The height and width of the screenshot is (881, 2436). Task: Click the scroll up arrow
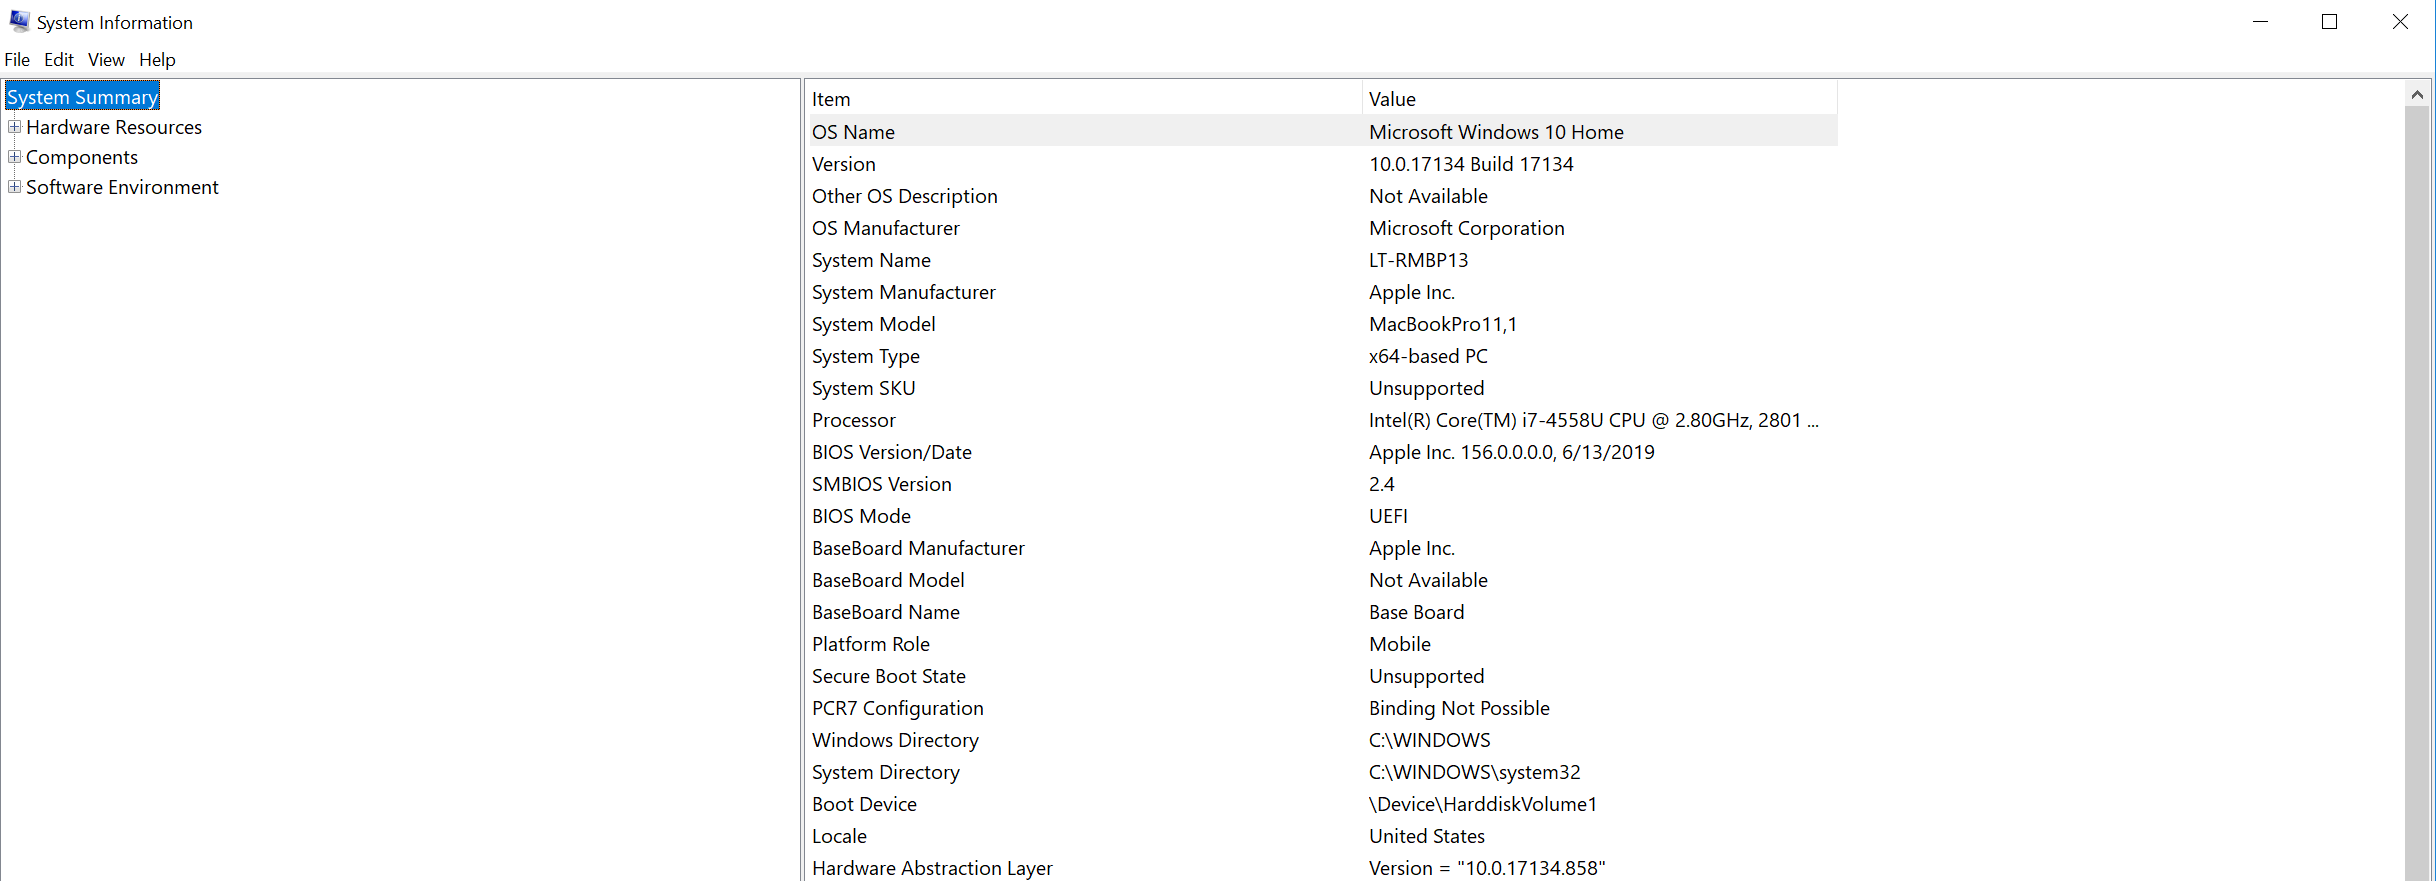[x=2417, y=95]
